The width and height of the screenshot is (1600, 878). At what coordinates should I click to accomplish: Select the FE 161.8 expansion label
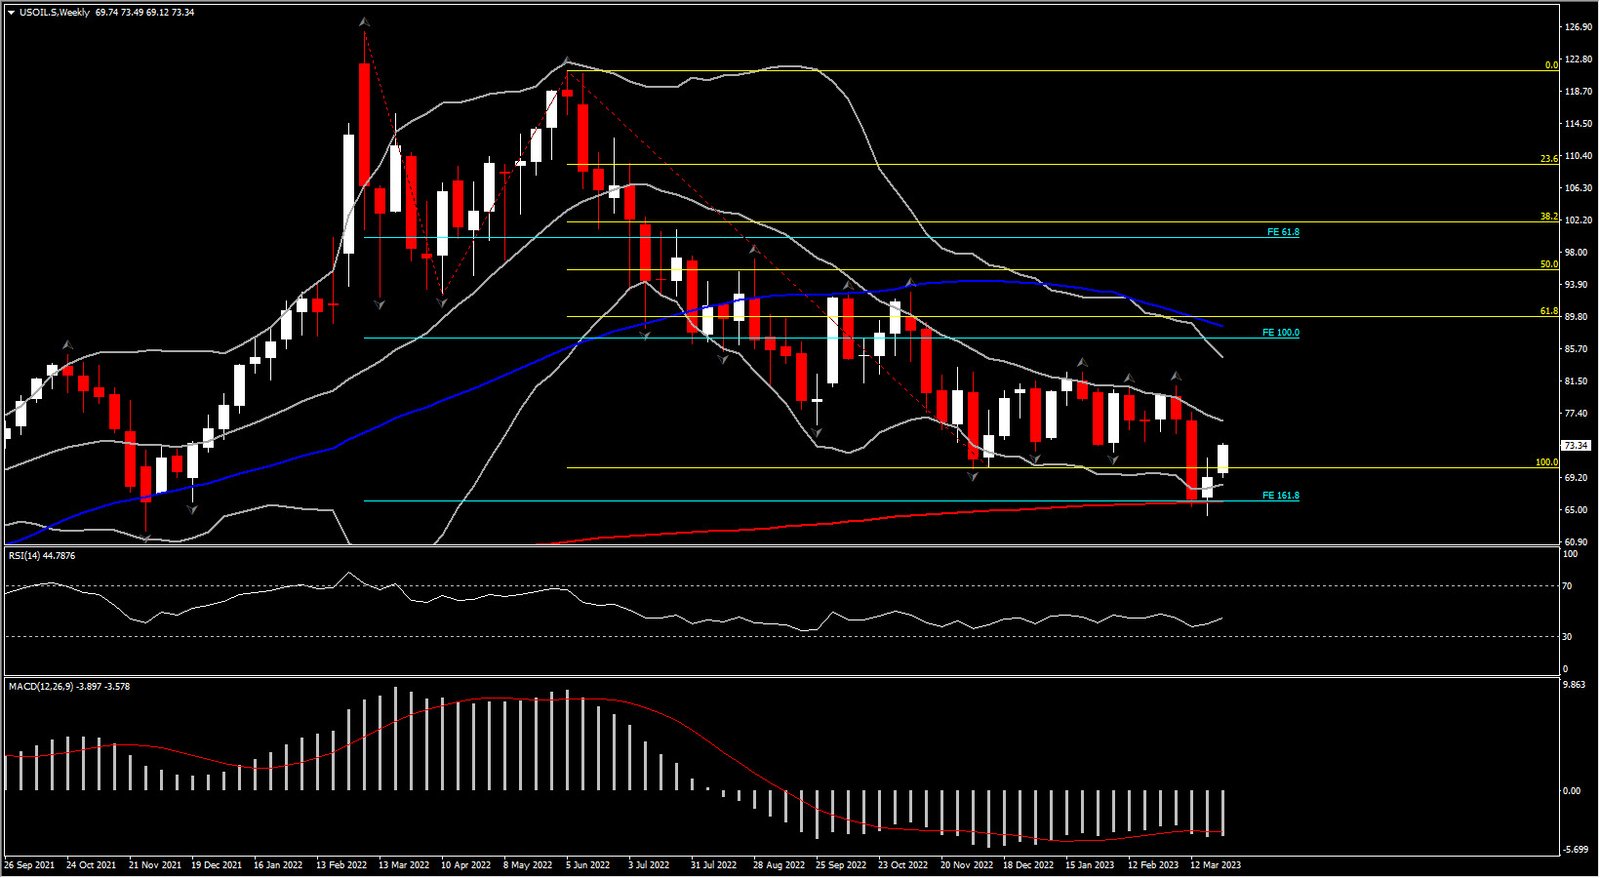[x=1280, y=496]
